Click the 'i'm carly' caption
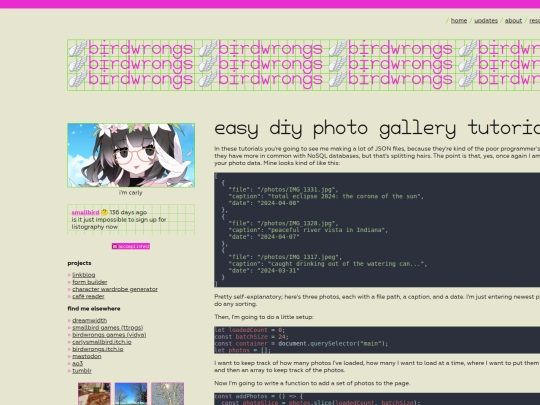 click(131, 193)
